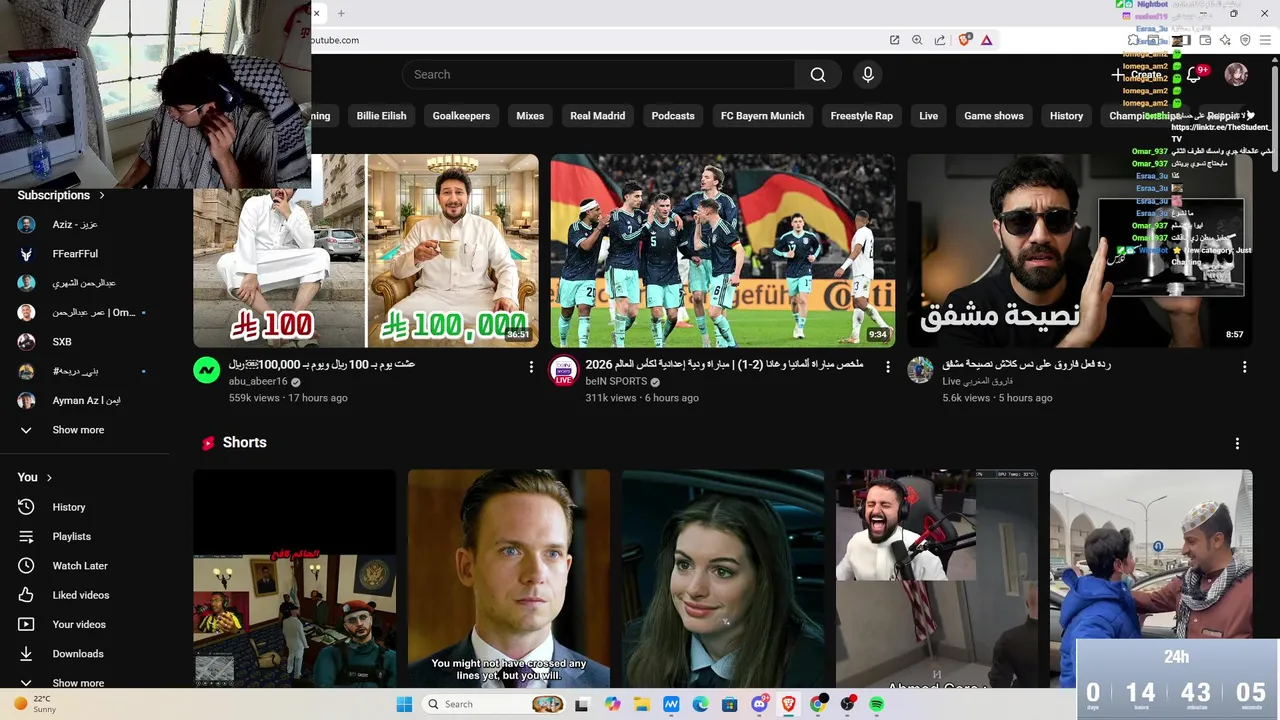Screen dimensions: 1280x720
Task: Open Brave VPN shield icon
Action: [1245, 40]
